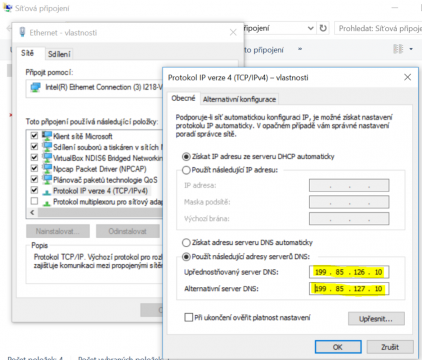Expand the address bar history dropdown
The width and height of the screenshot is (422, 360).
click(310, 28)
